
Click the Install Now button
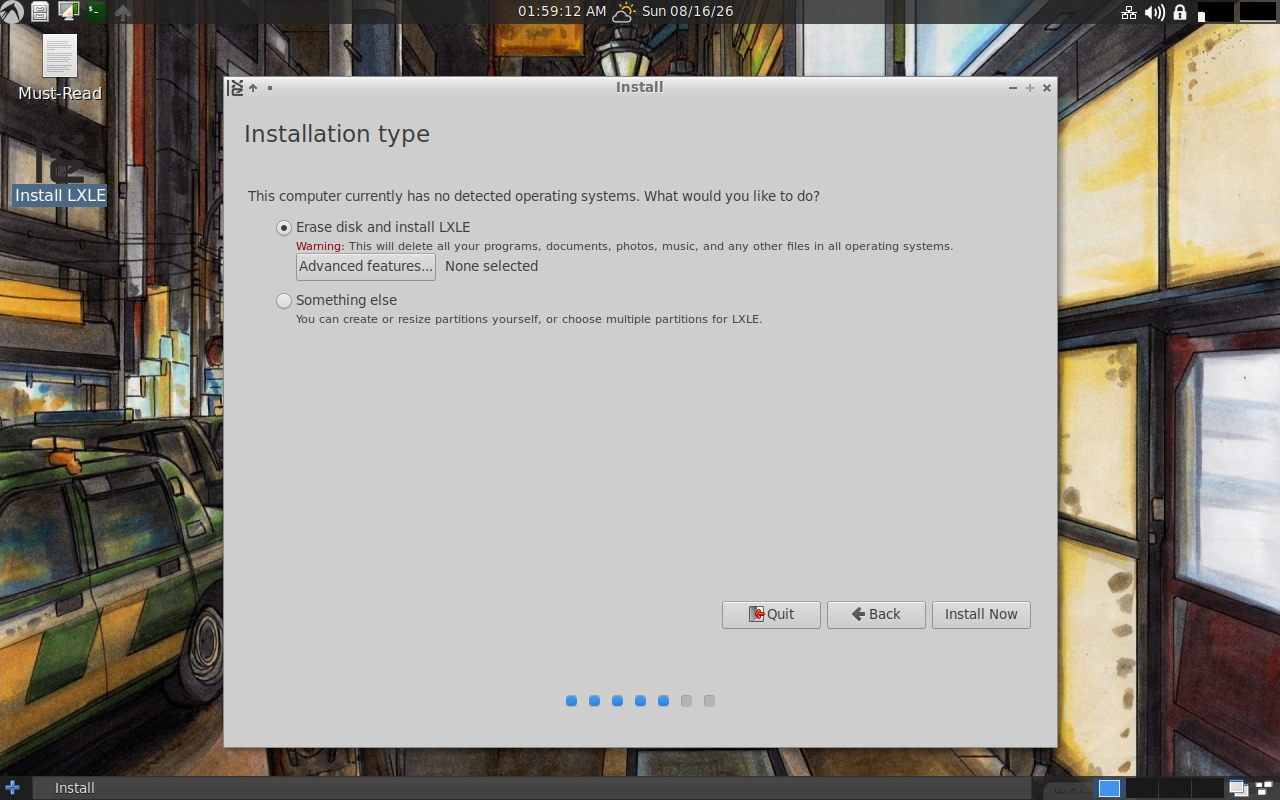coord(981,614)
